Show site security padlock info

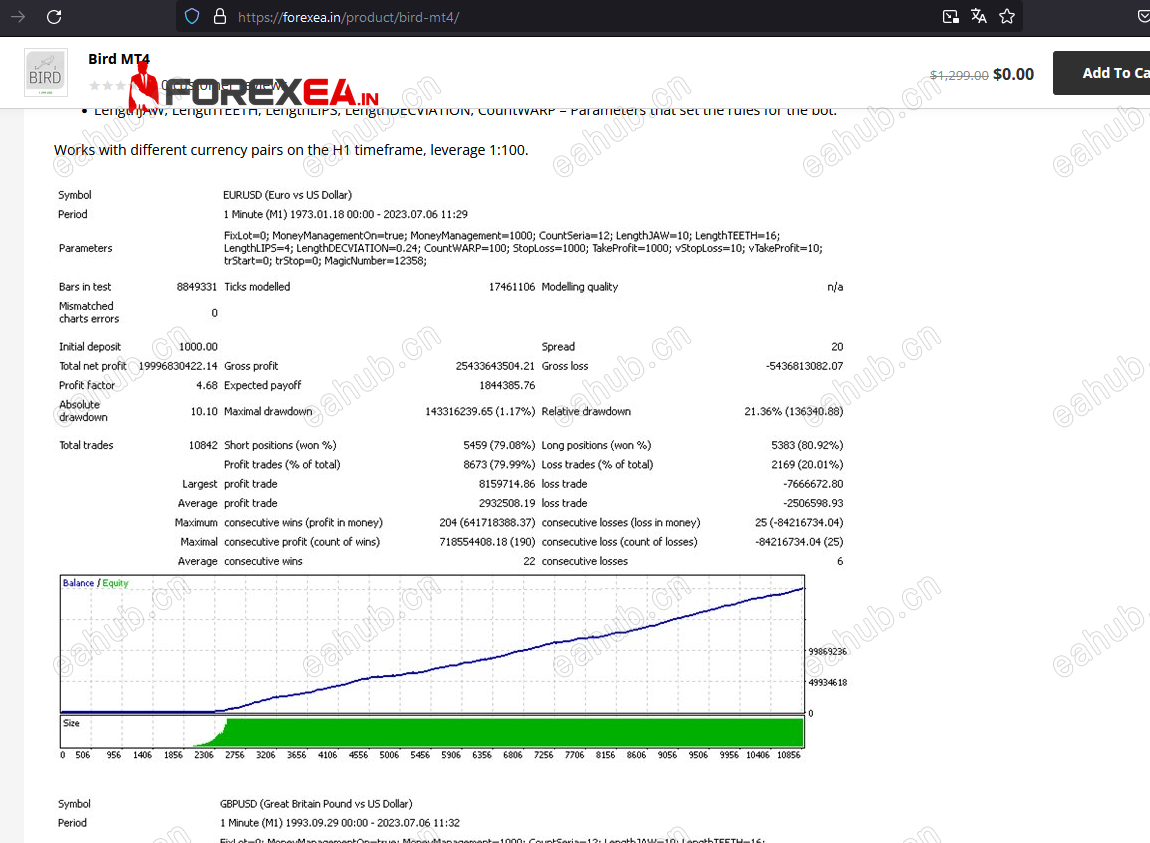coord(219,16)
